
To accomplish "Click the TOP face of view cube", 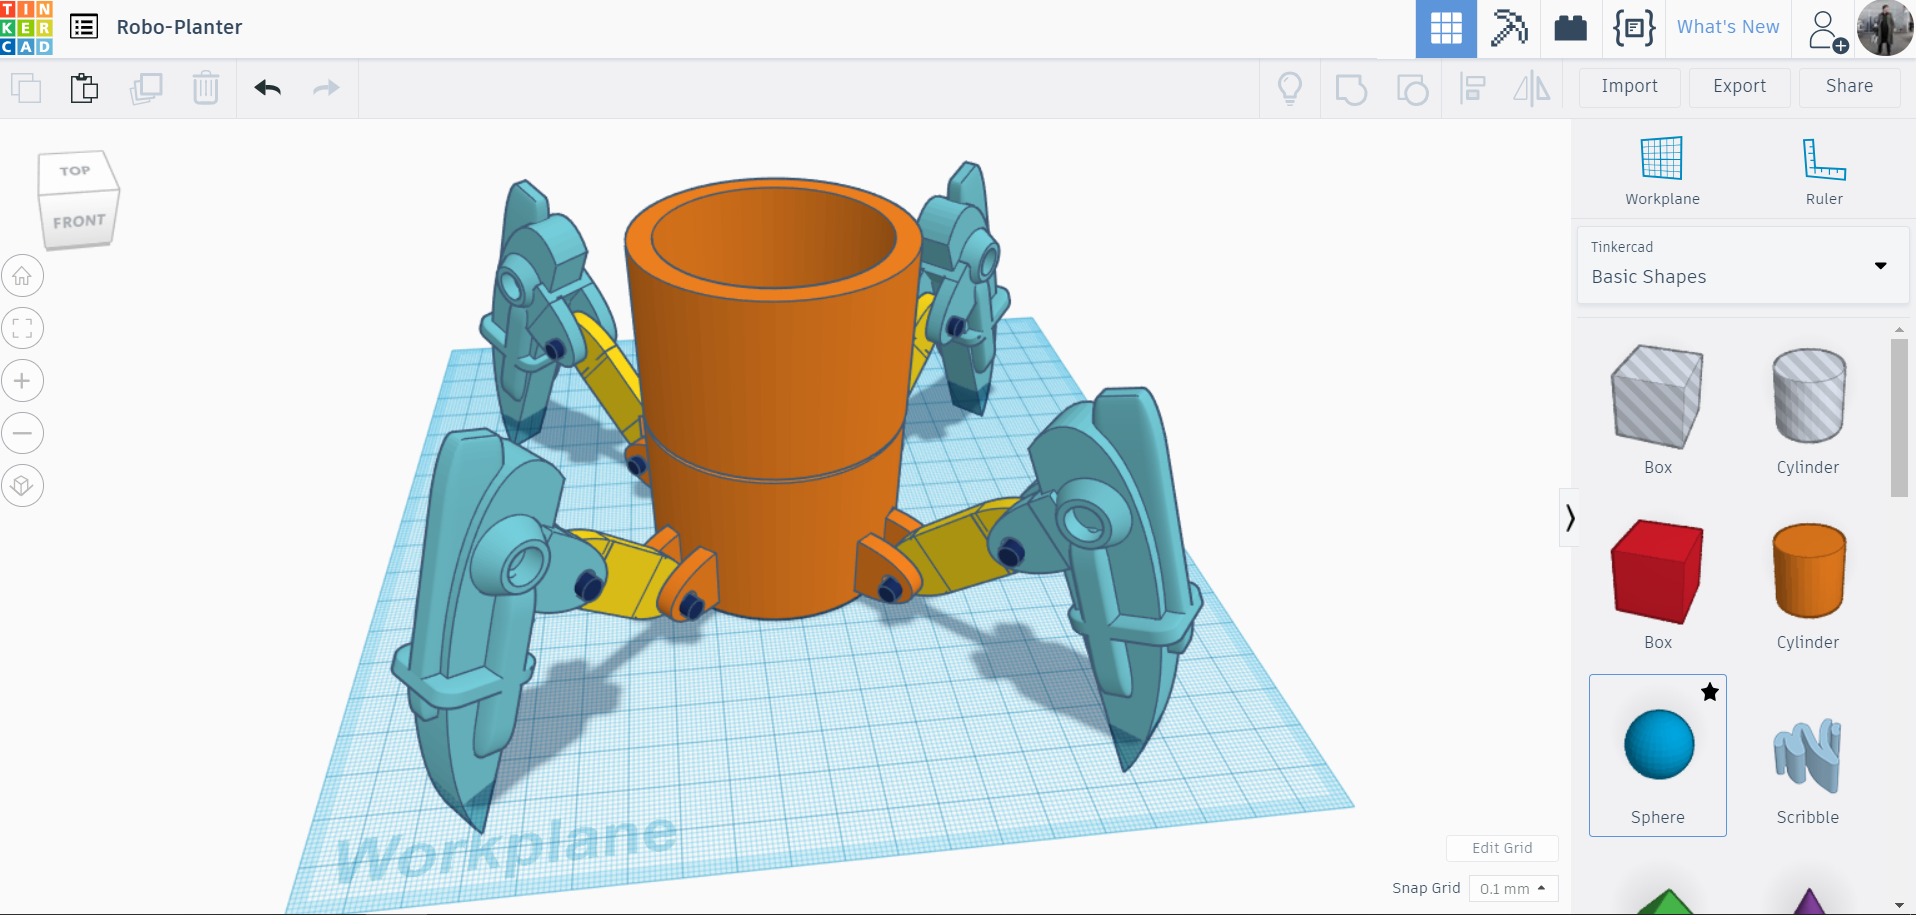I will [x=76, y=171].
